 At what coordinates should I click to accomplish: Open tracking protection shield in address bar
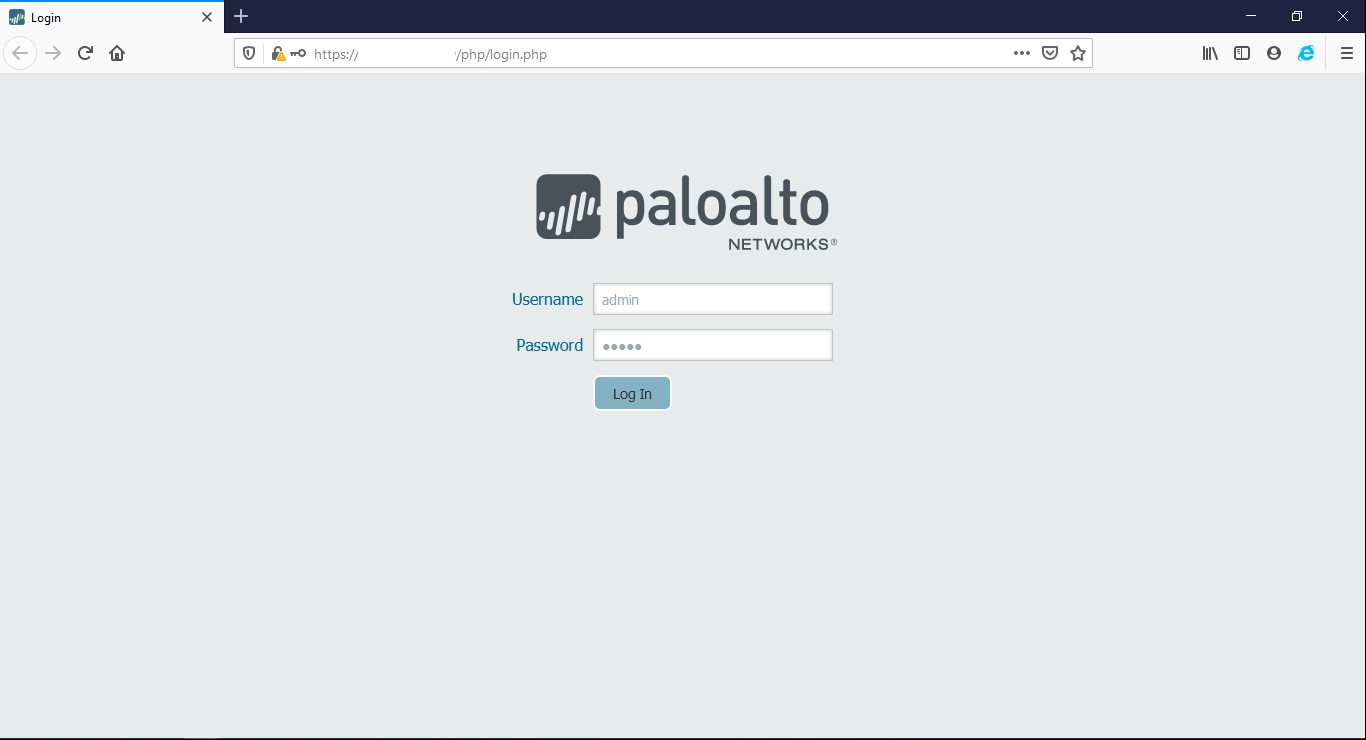[x=249, y=54]
